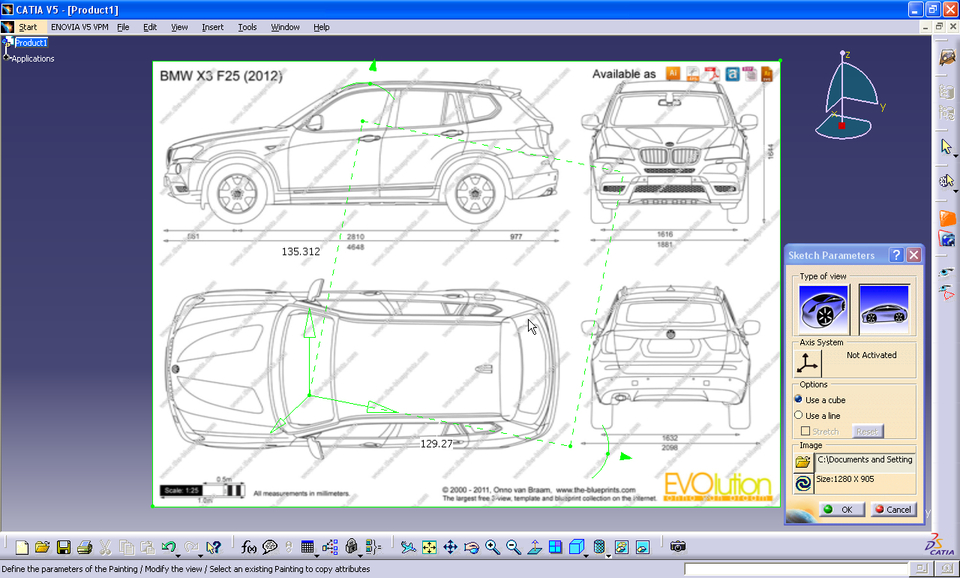The width and height of the screenshot is (960, 578).
Task: Select the Pan tool in bottom toolbar
Action: (x=450, y=547)
